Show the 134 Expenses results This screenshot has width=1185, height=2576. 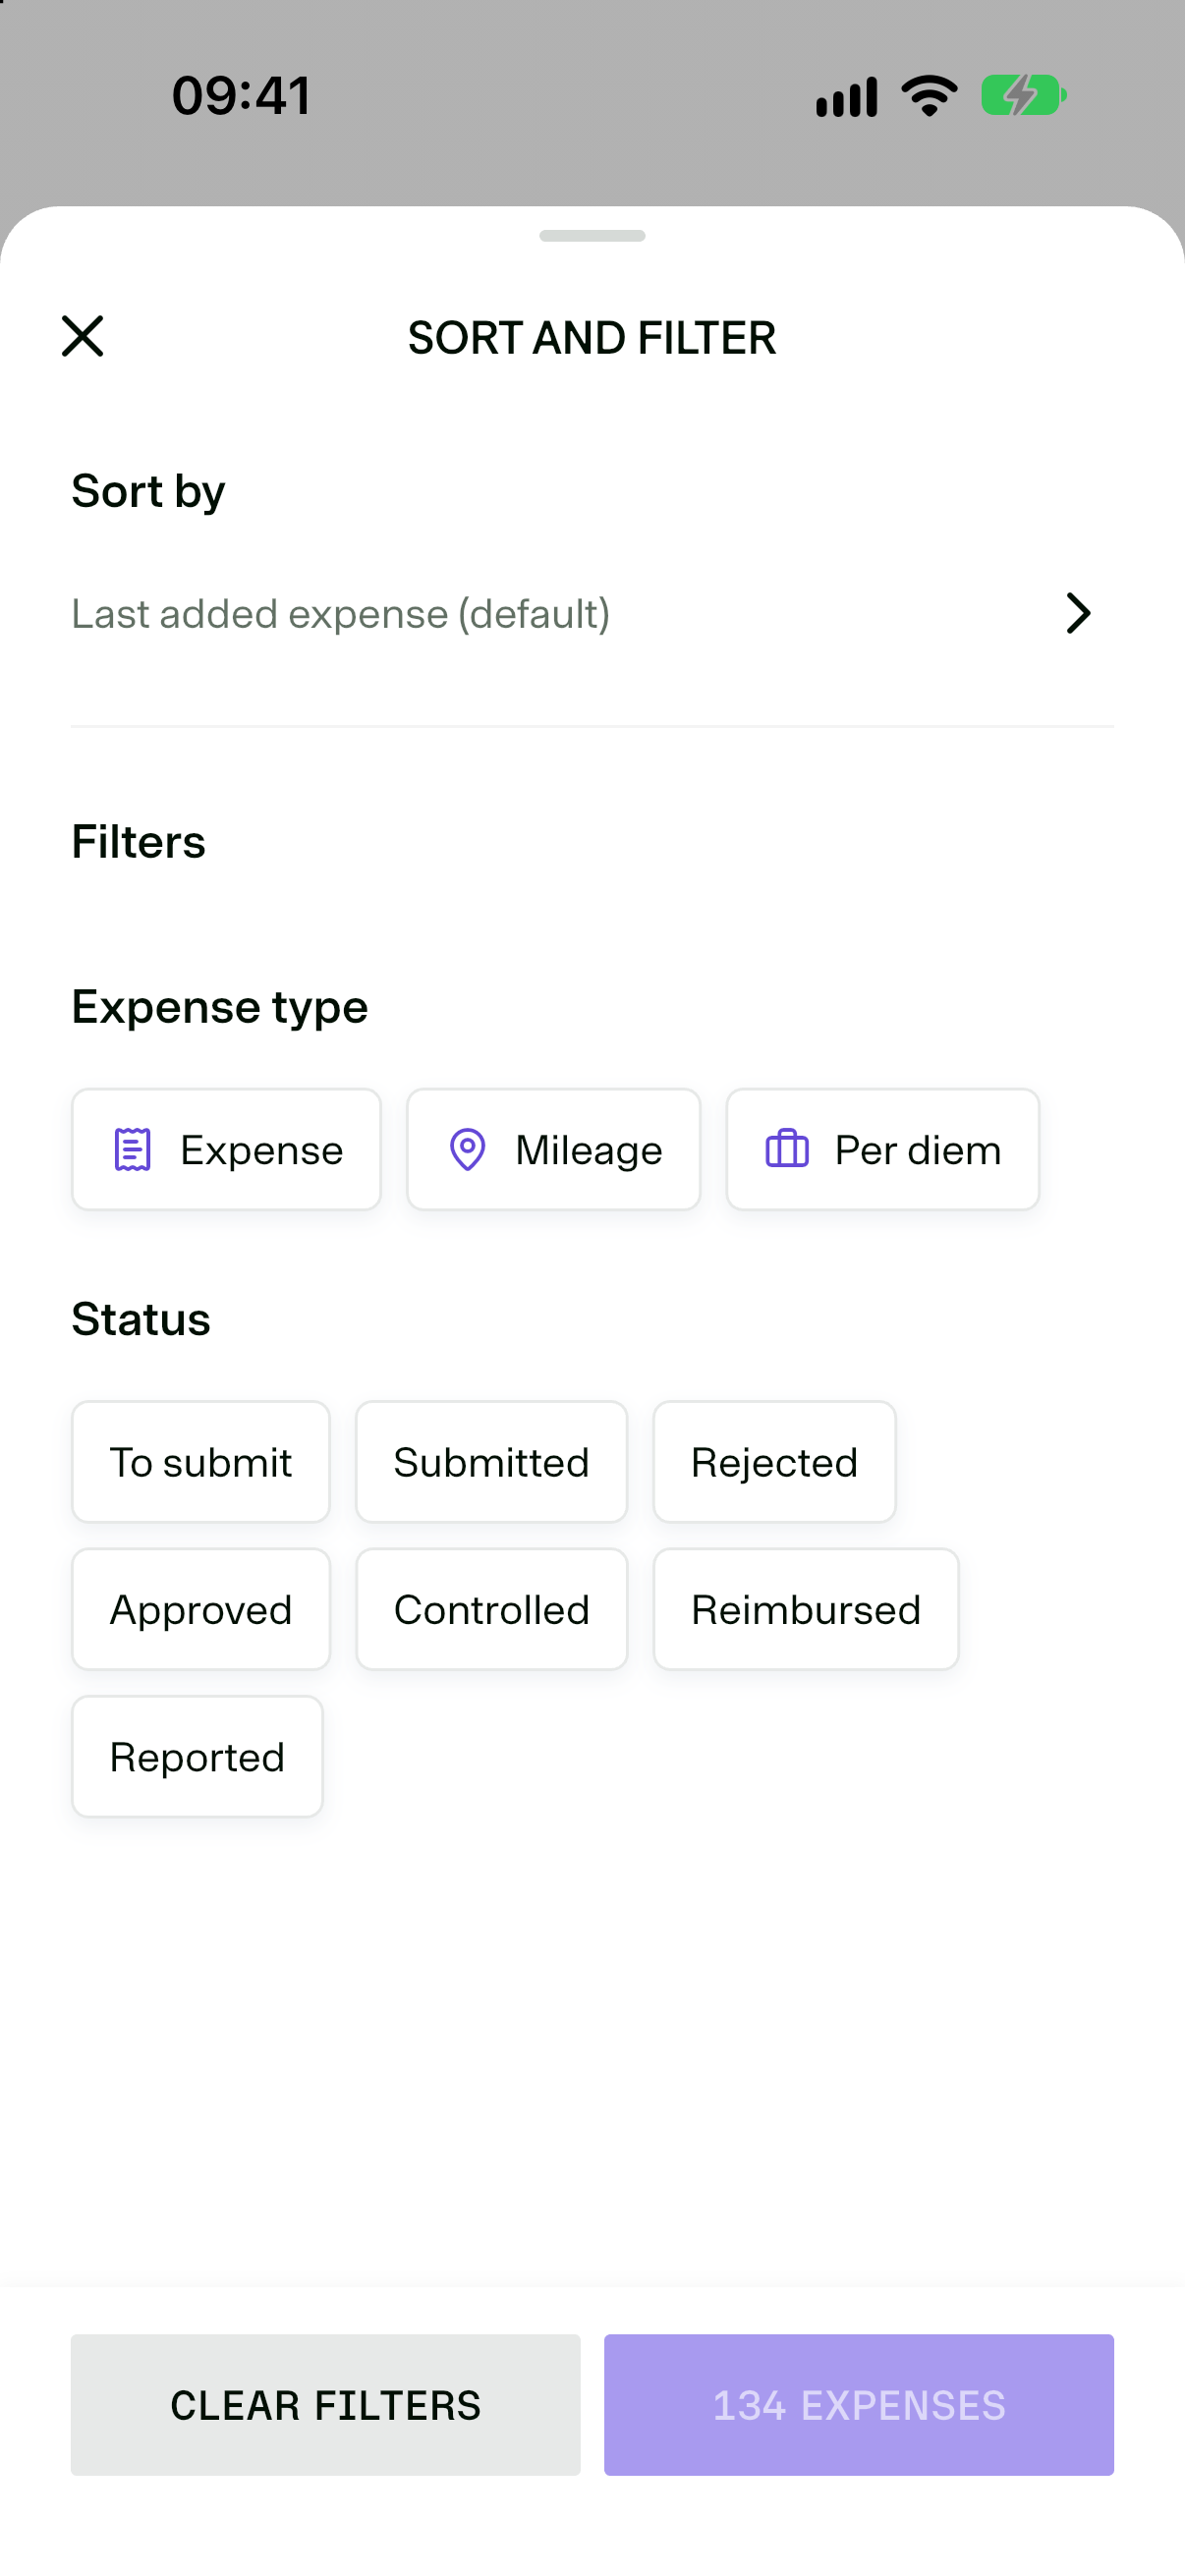[x=859, y=2405]
